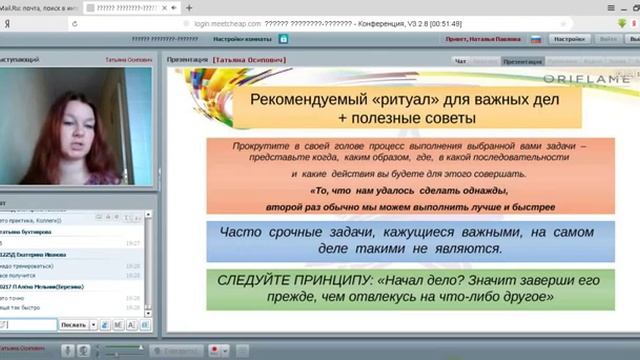Image resolution: width=640 pixels, height=360 pixels.
Task: Adjust the microphone level slider
Action: (124, 354)
